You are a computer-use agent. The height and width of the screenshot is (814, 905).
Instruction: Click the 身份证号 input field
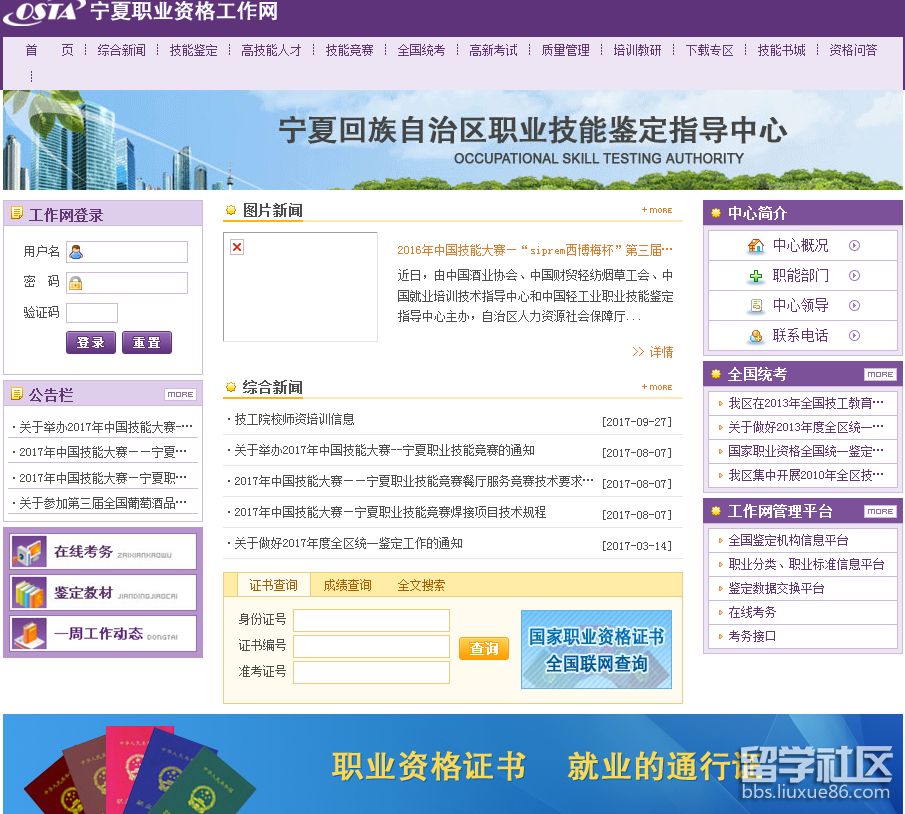point(371,620)
